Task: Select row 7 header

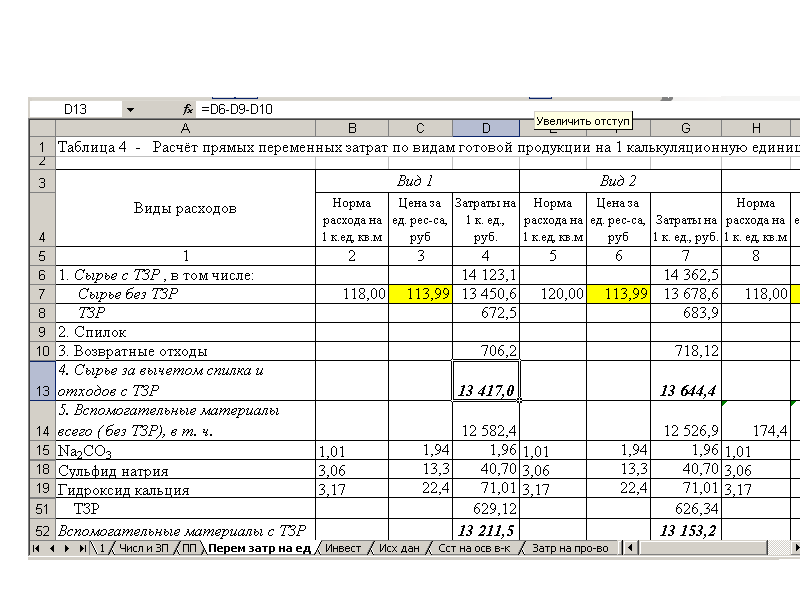Action: coord(42,294)
